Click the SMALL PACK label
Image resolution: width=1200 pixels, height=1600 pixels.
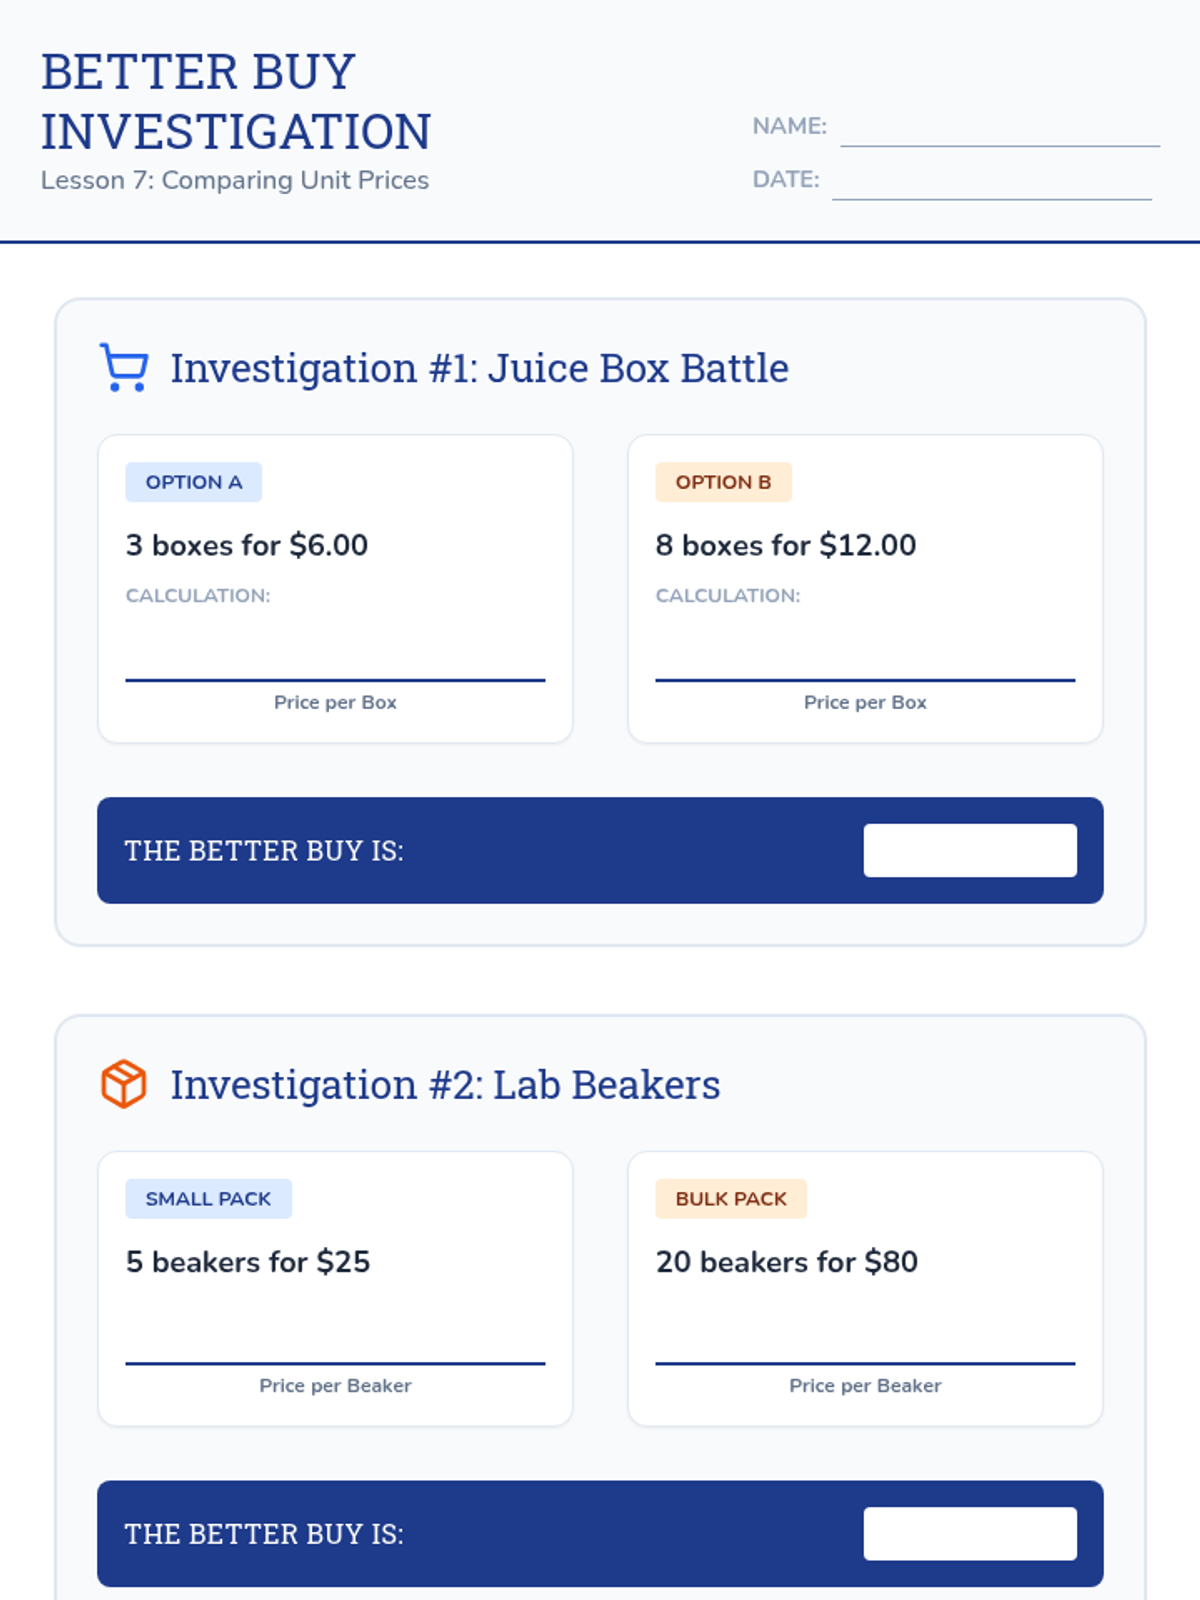tap(209, 1198)
